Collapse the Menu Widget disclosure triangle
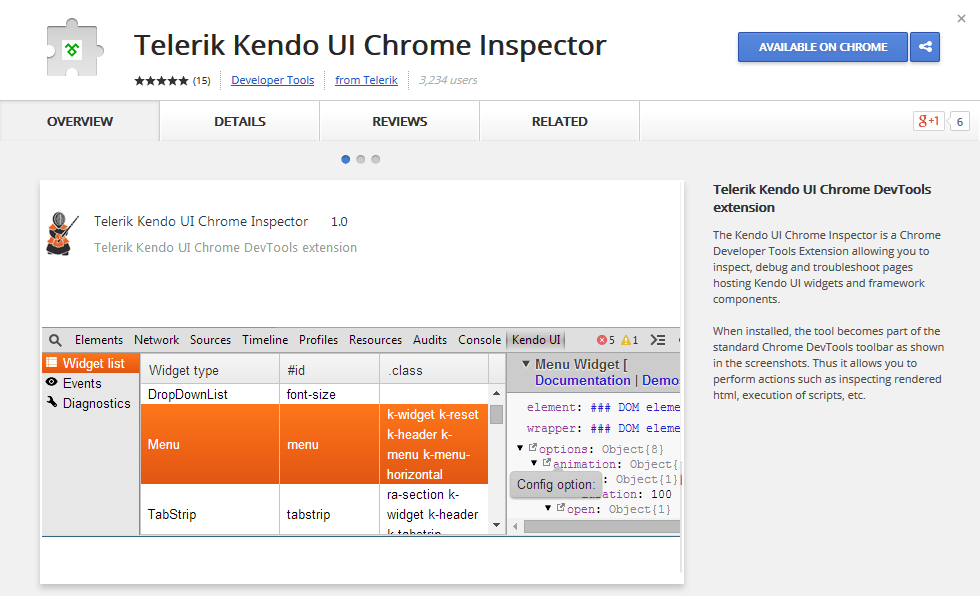This screenshot has width=980, height=596. [x=526, y=364]
